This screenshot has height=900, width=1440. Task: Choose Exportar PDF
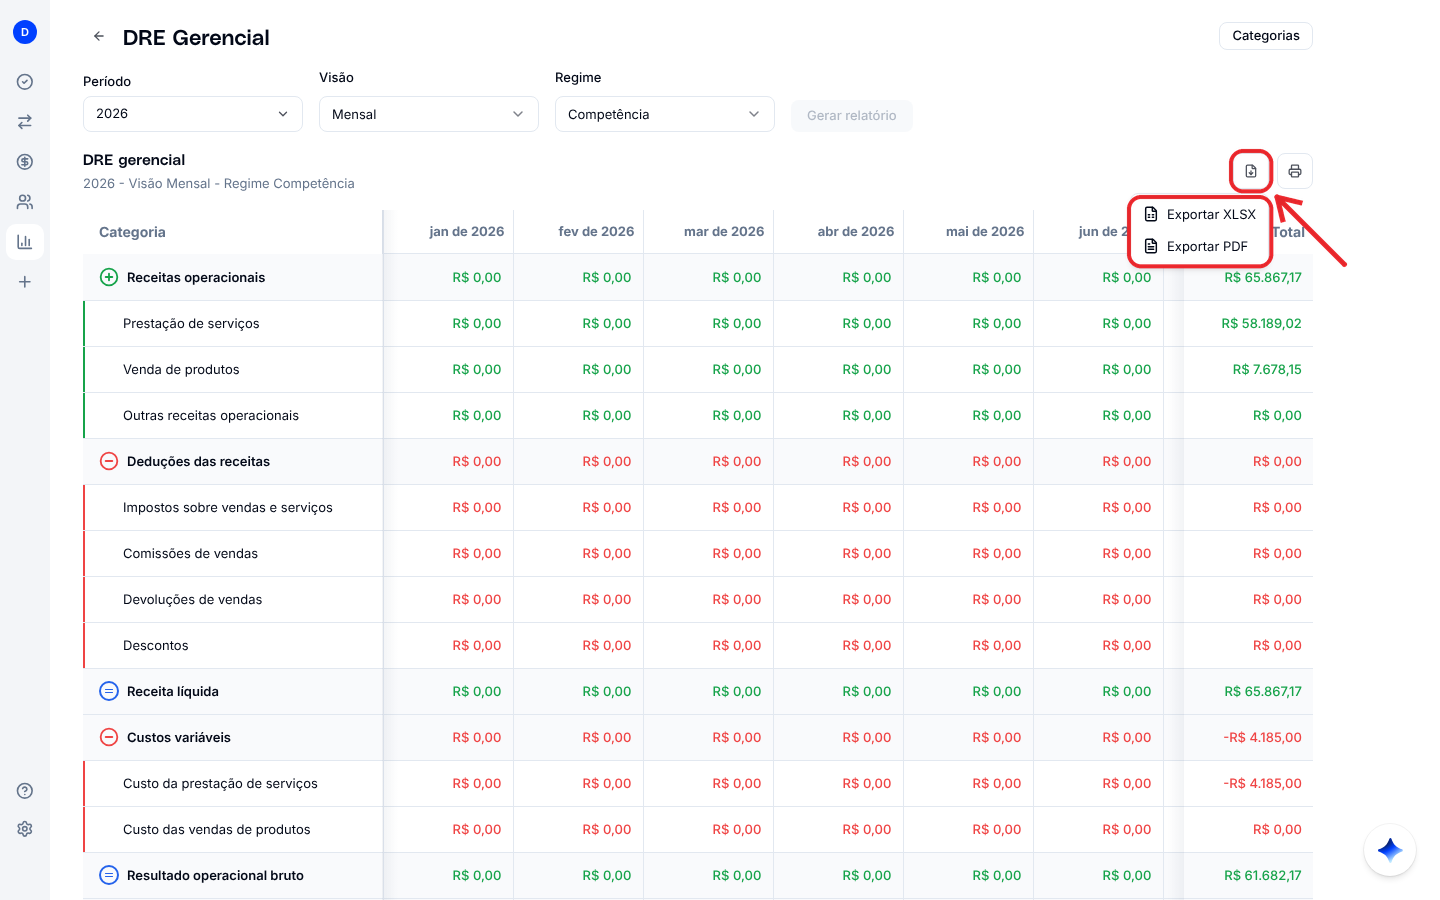1200,246
